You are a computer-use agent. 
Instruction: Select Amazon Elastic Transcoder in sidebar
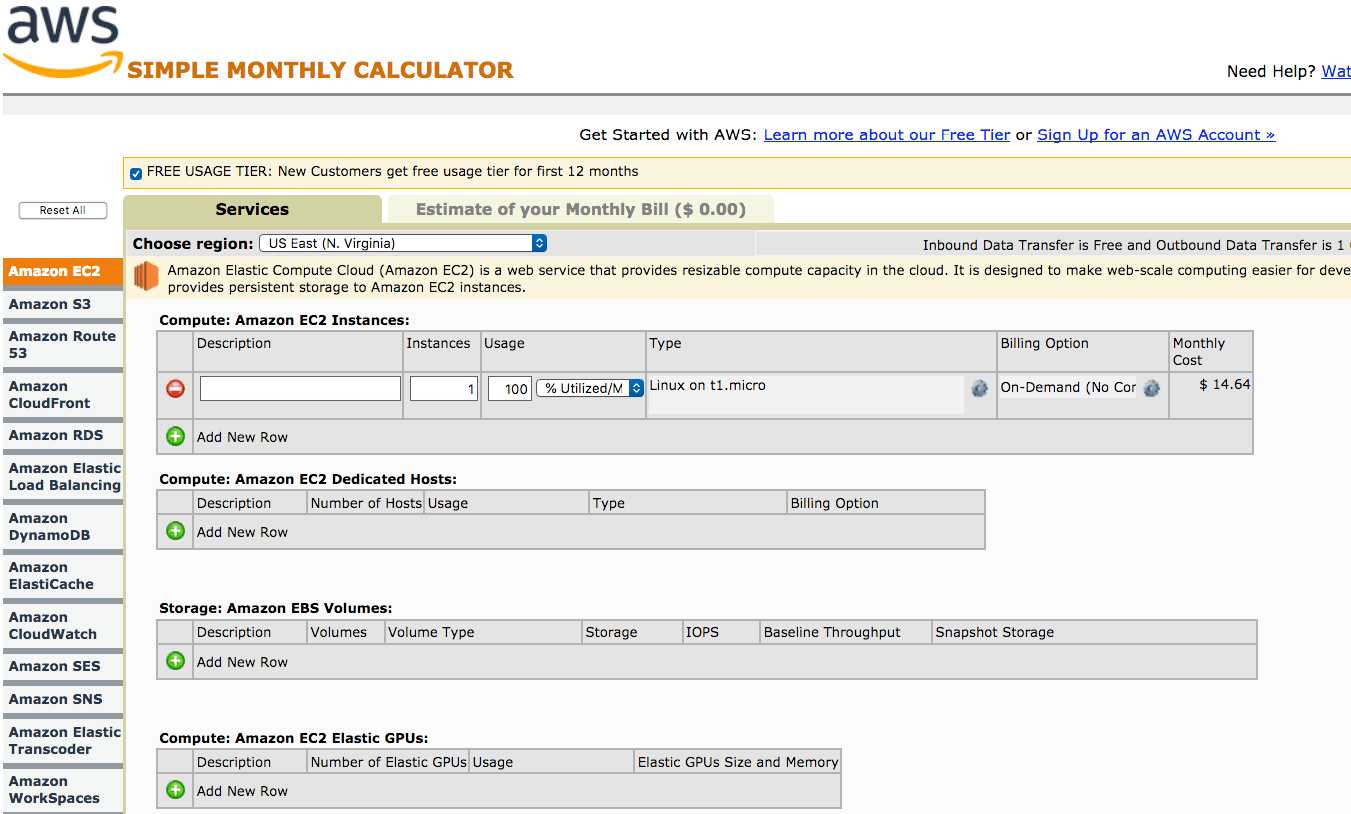tap(62, 741)
